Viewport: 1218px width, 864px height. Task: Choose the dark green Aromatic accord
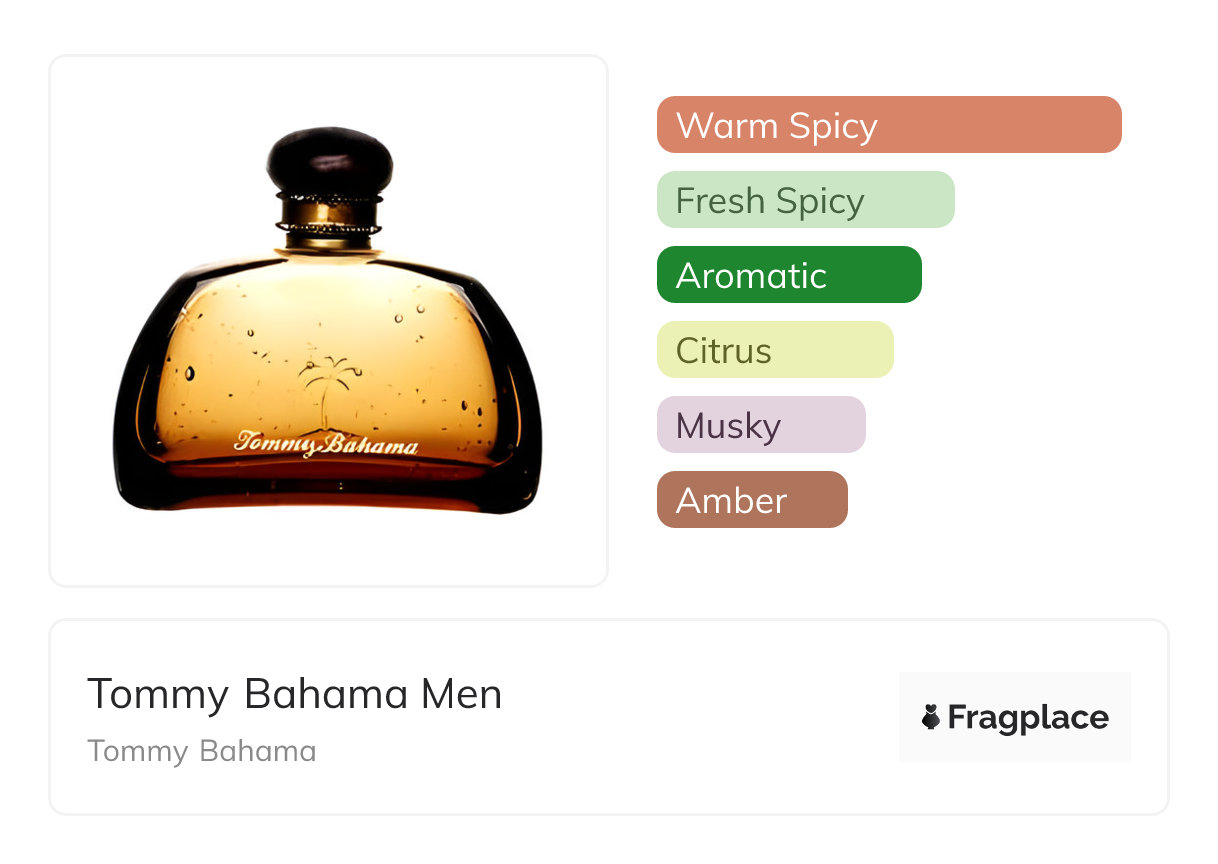click(x=788, y=275)
